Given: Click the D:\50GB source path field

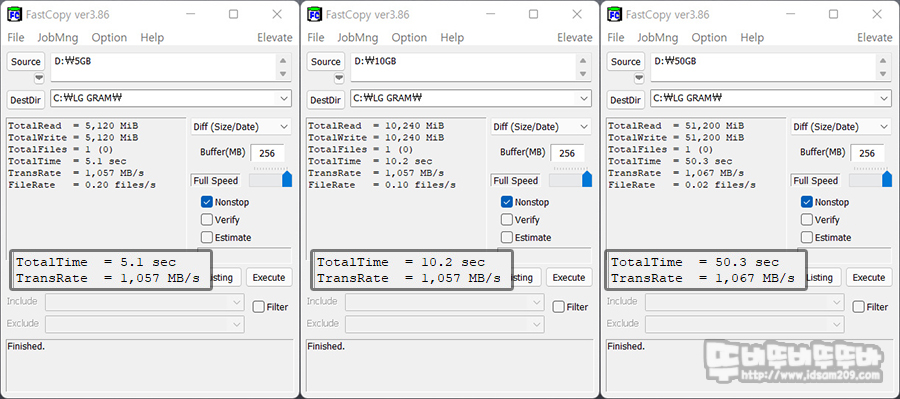Looking at the screenshot, I should click(764, 68).
